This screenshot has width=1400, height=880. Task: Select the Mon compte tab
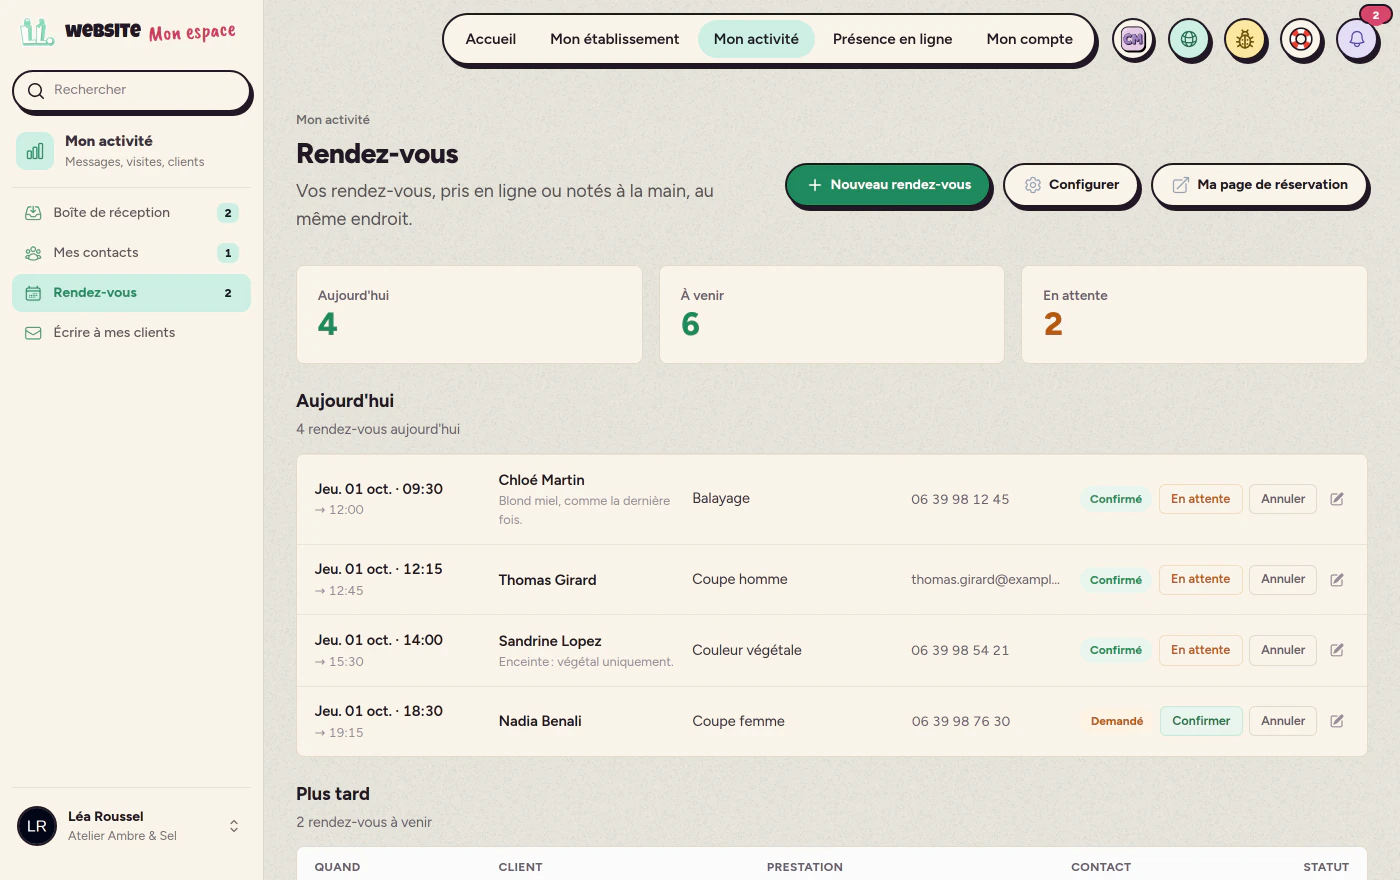(x=1030, y=39)
